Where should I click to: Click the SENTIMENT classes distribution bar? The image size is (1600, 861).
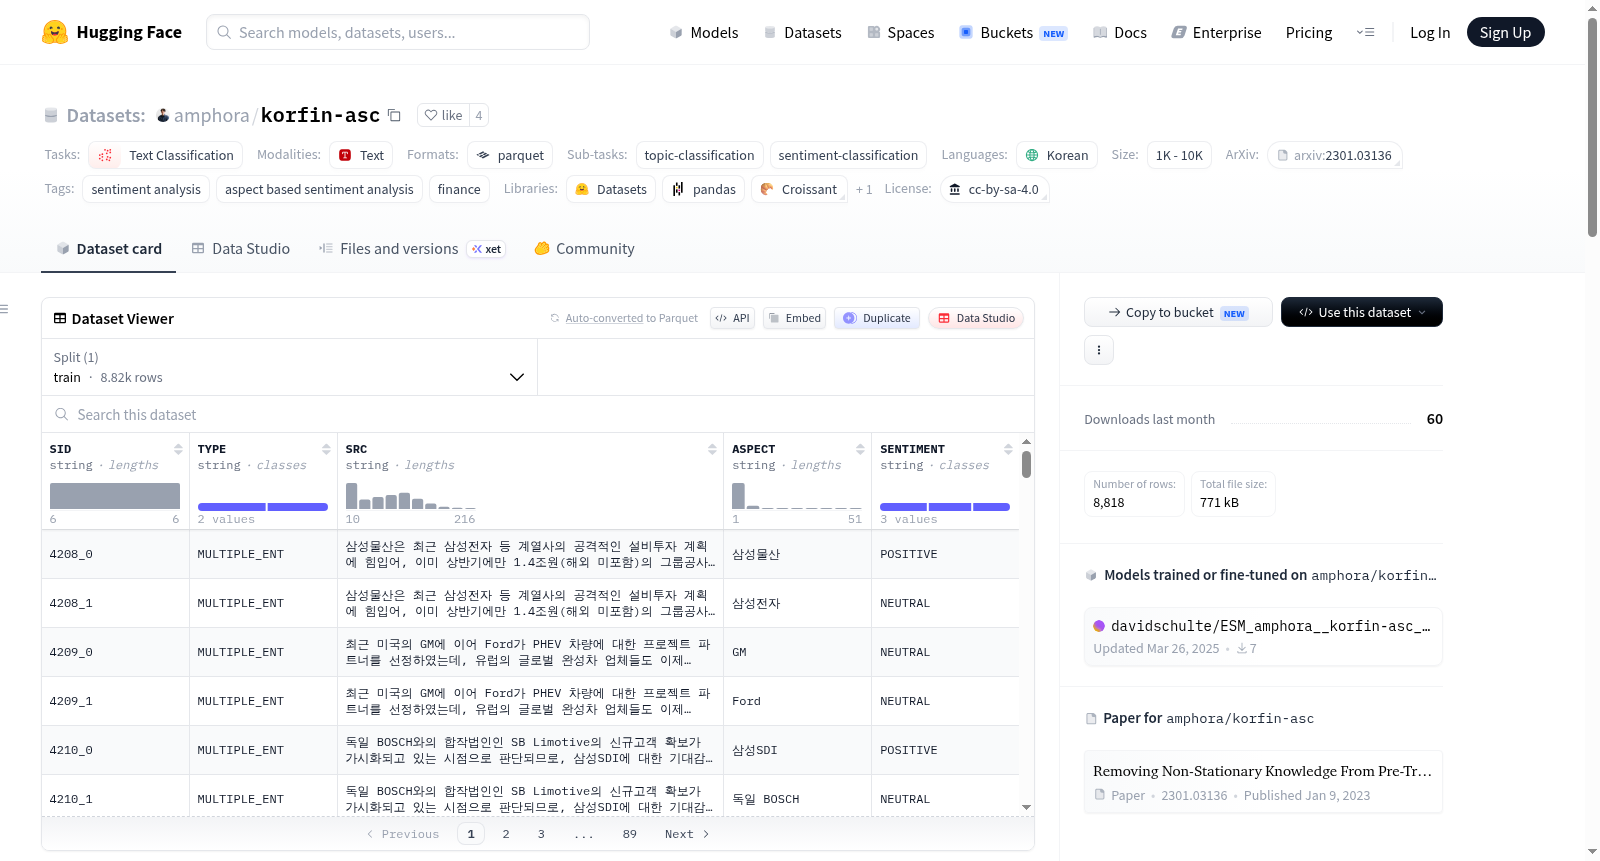point(945,507)
